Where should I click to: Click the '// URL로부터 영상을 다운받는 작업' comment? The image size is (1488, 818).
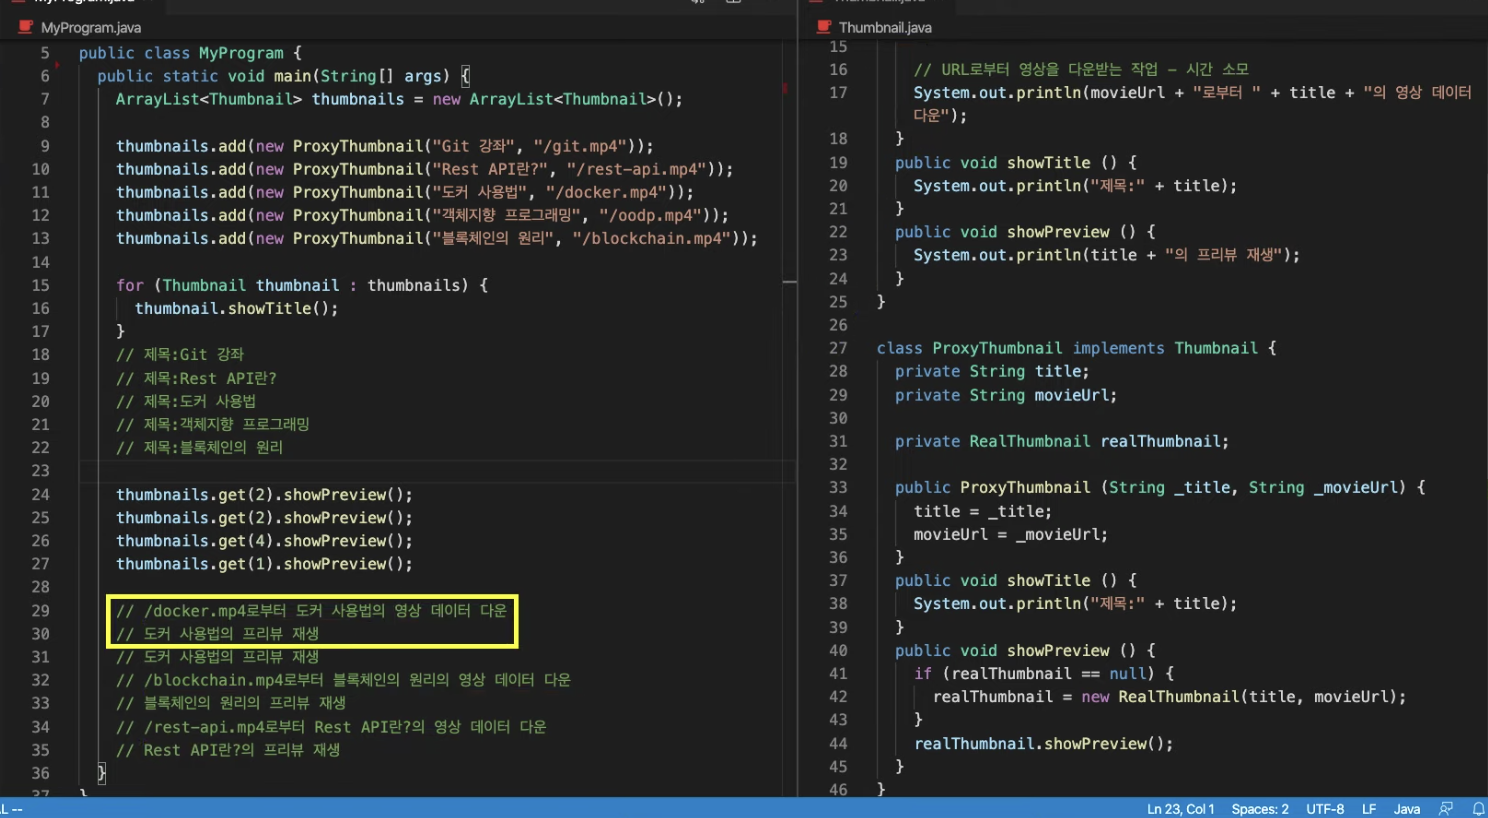[x=1081, y=69]
